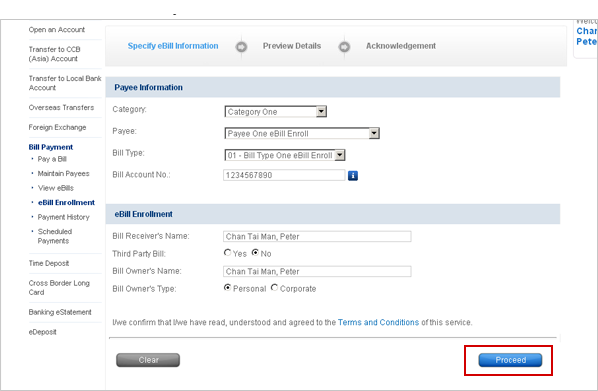This screenshot has width=598, height=391.
Task: Open Scheduled Payments submenu item
Action: 55,236
